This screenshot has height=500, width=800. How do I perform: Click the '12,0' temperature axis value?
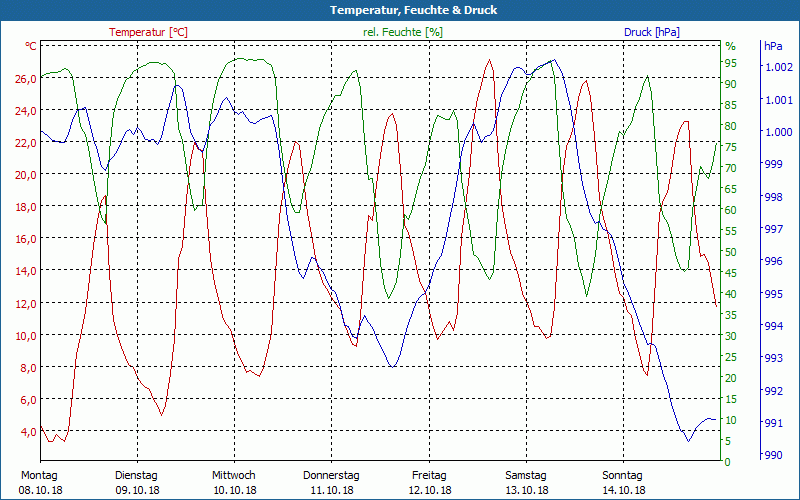point(26,304)
